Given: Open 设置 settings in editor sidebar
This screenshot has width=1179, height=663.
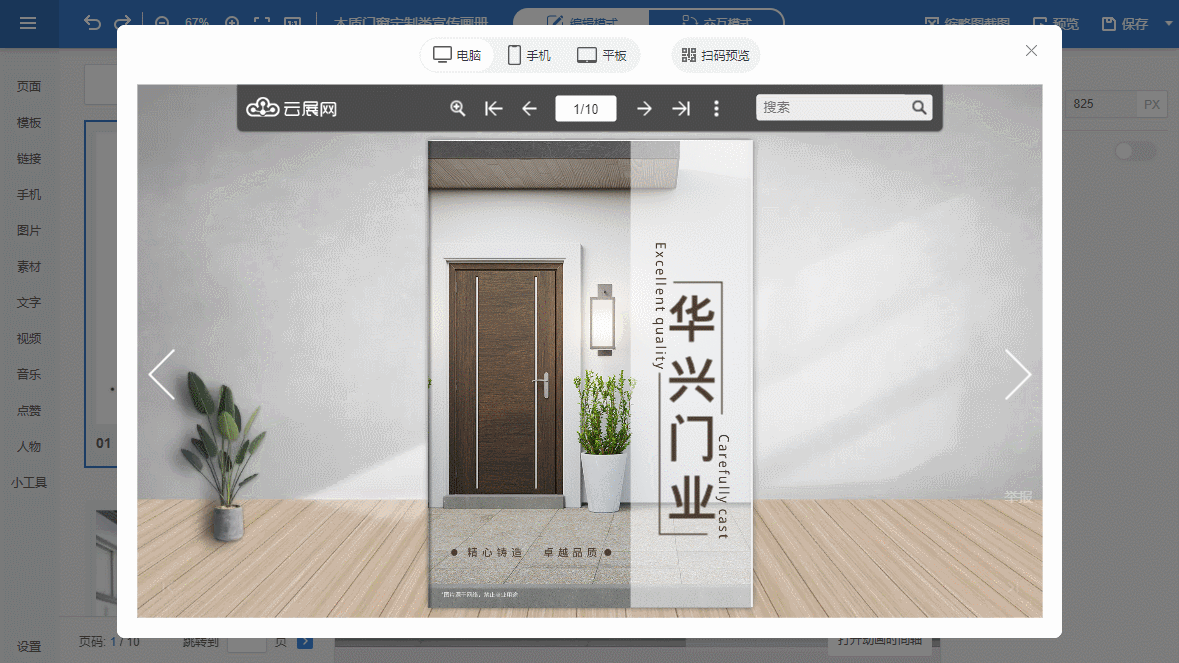Looking at the screenshot, I should [x=29, y=646].
